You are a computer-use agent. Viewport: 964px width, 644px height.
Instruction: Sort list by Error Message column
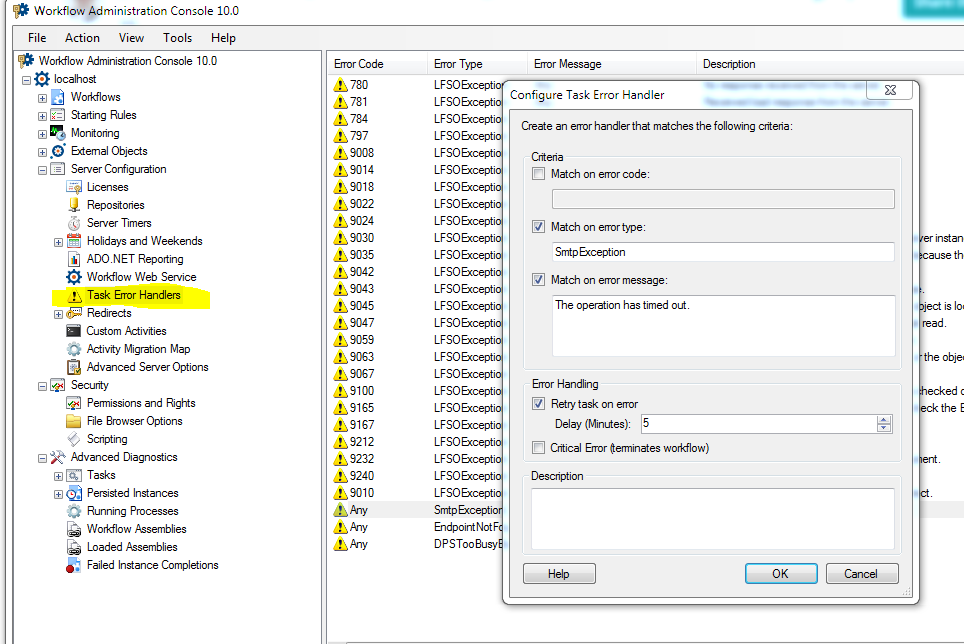tap(612, 64)
